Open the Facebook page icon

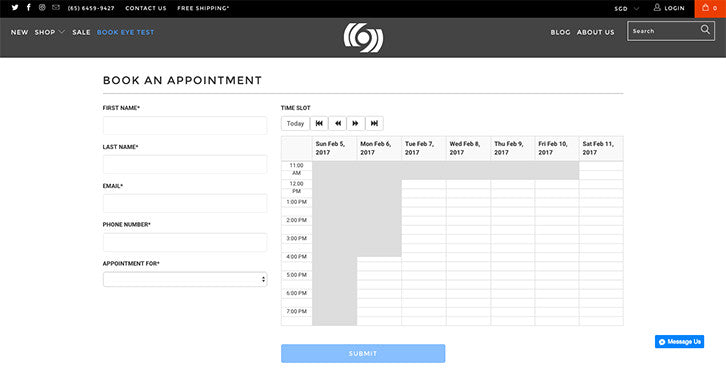coord(29,7)
